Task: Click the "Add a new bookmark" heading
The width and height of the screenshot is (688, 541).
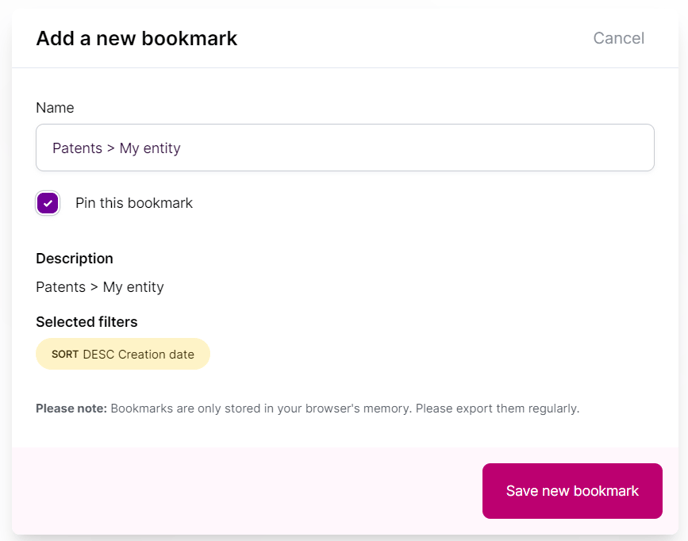Action: (137, 39)
